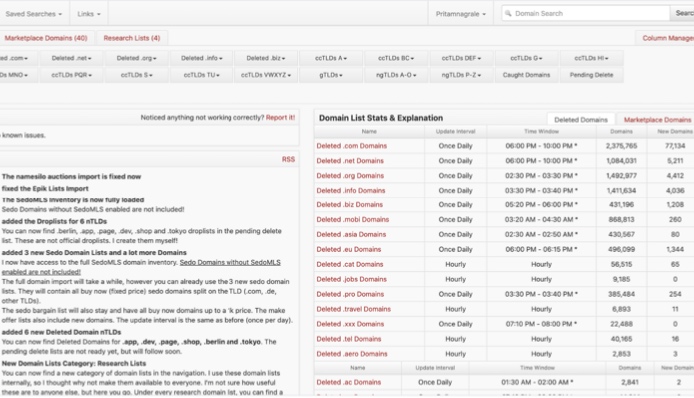Screen dimensions: 694x398
Task: Expand the gTLDs dropdown
Action: point(331,75)
